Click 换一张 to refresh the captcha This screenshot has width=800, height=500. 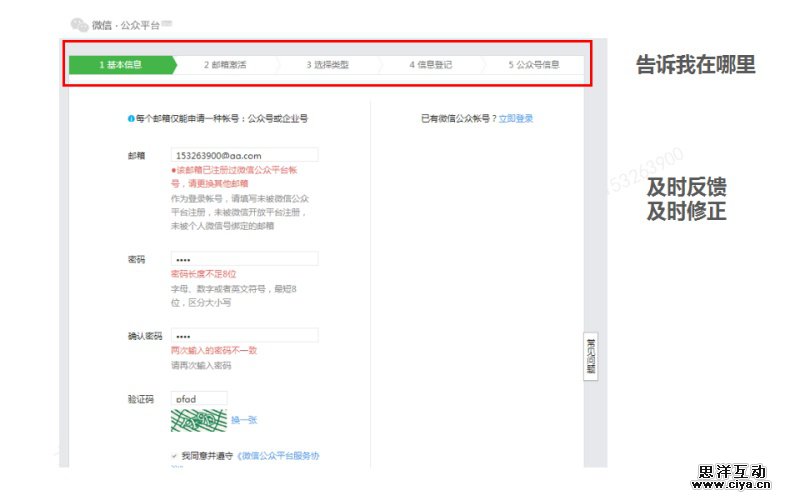pos(244,420)
